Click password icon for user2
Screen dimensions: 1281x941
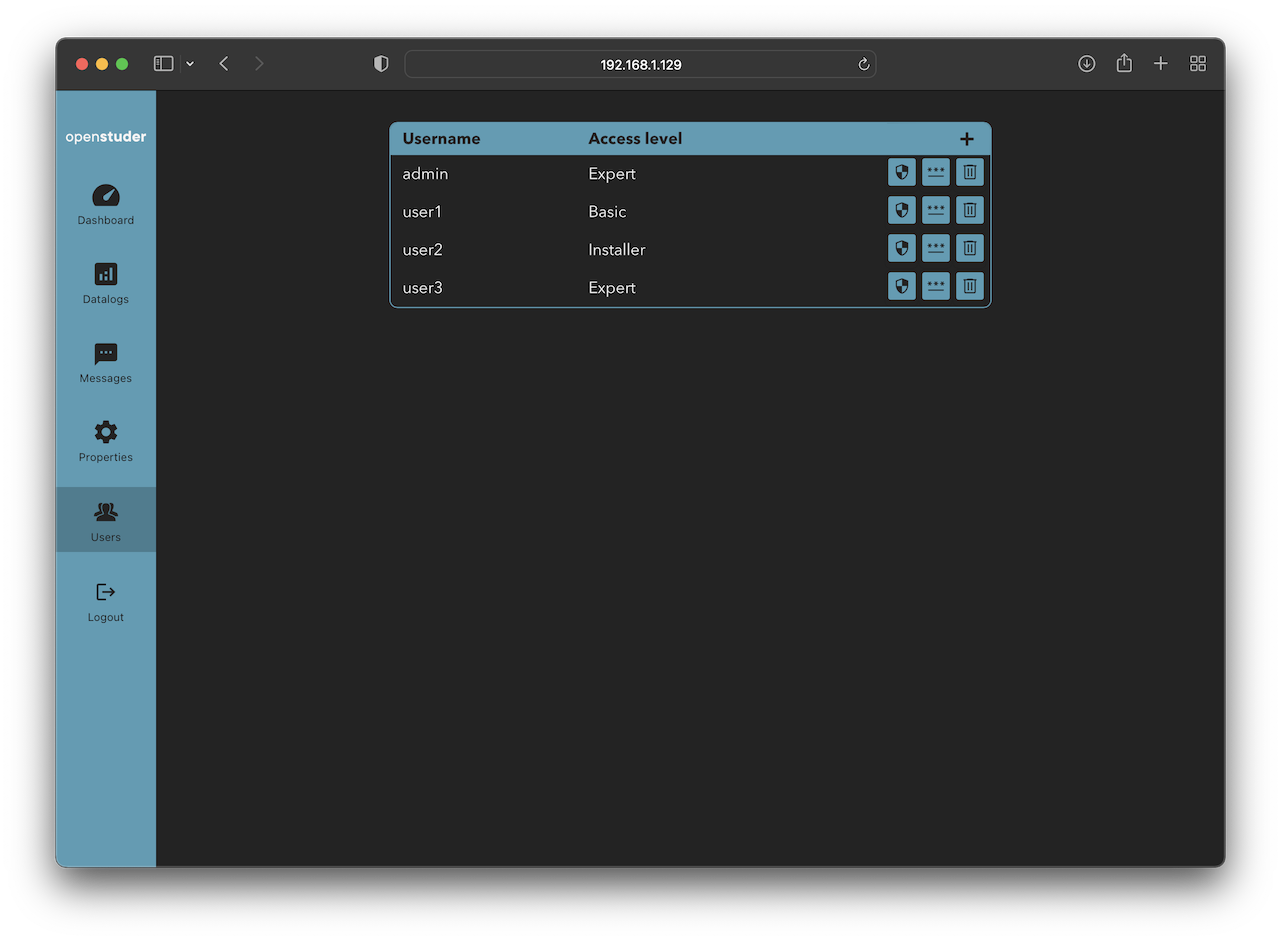pos(935,248)
